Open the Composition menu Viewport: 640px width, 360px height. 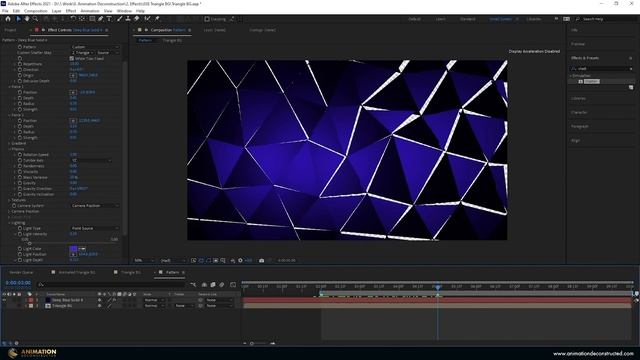coord(36,11)
